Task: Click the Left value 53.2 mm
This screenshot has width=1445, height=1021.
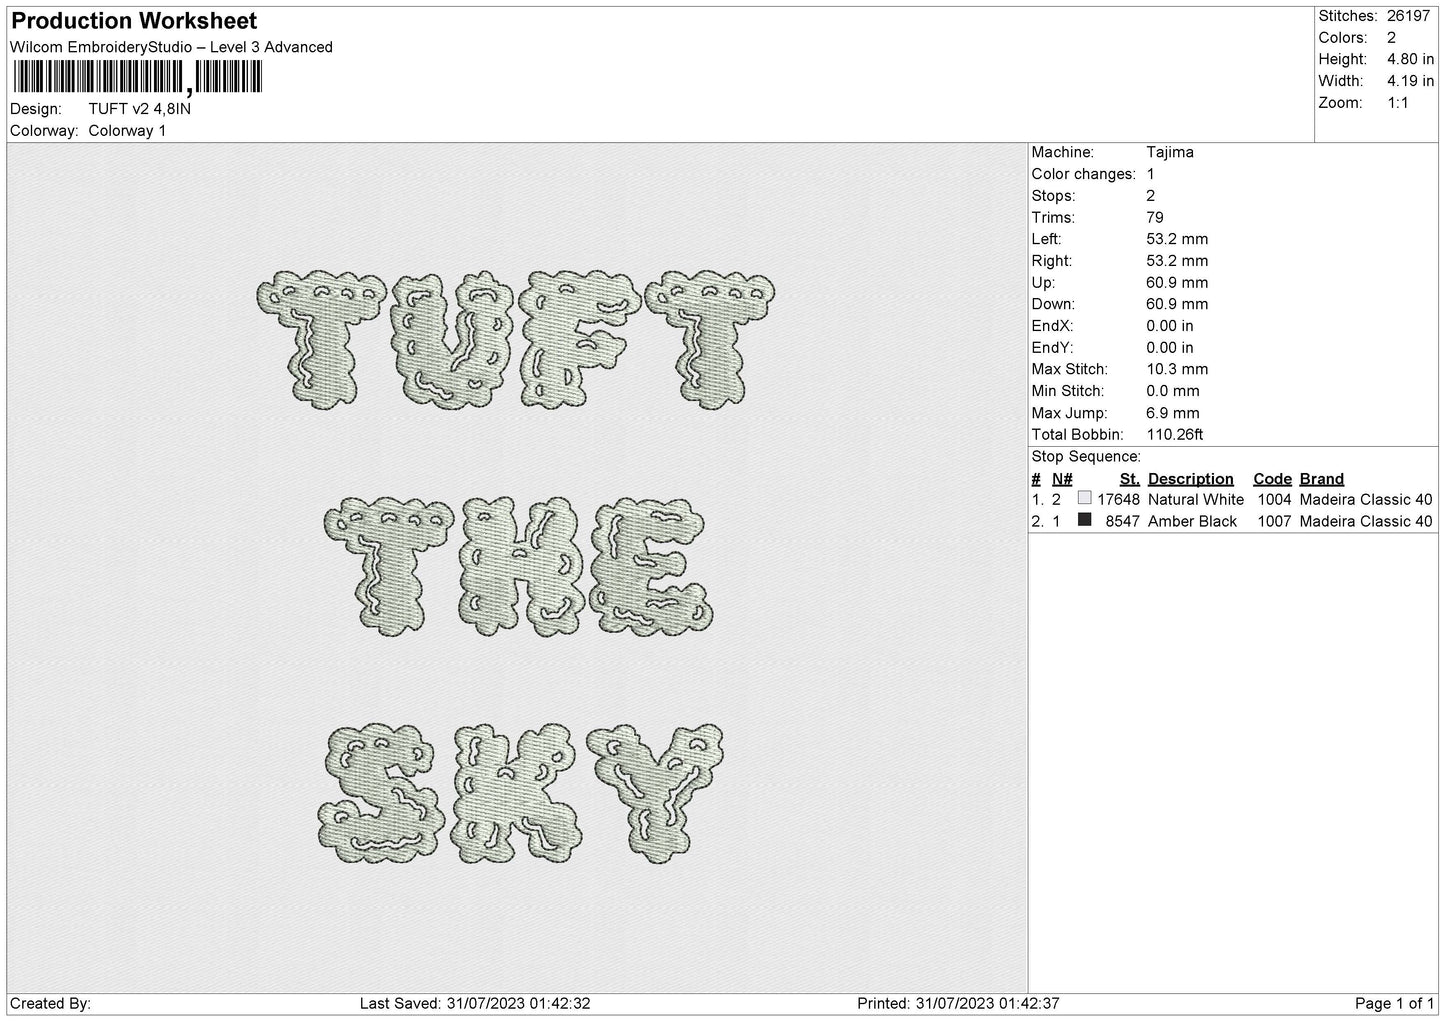Action: point(1177,239)
